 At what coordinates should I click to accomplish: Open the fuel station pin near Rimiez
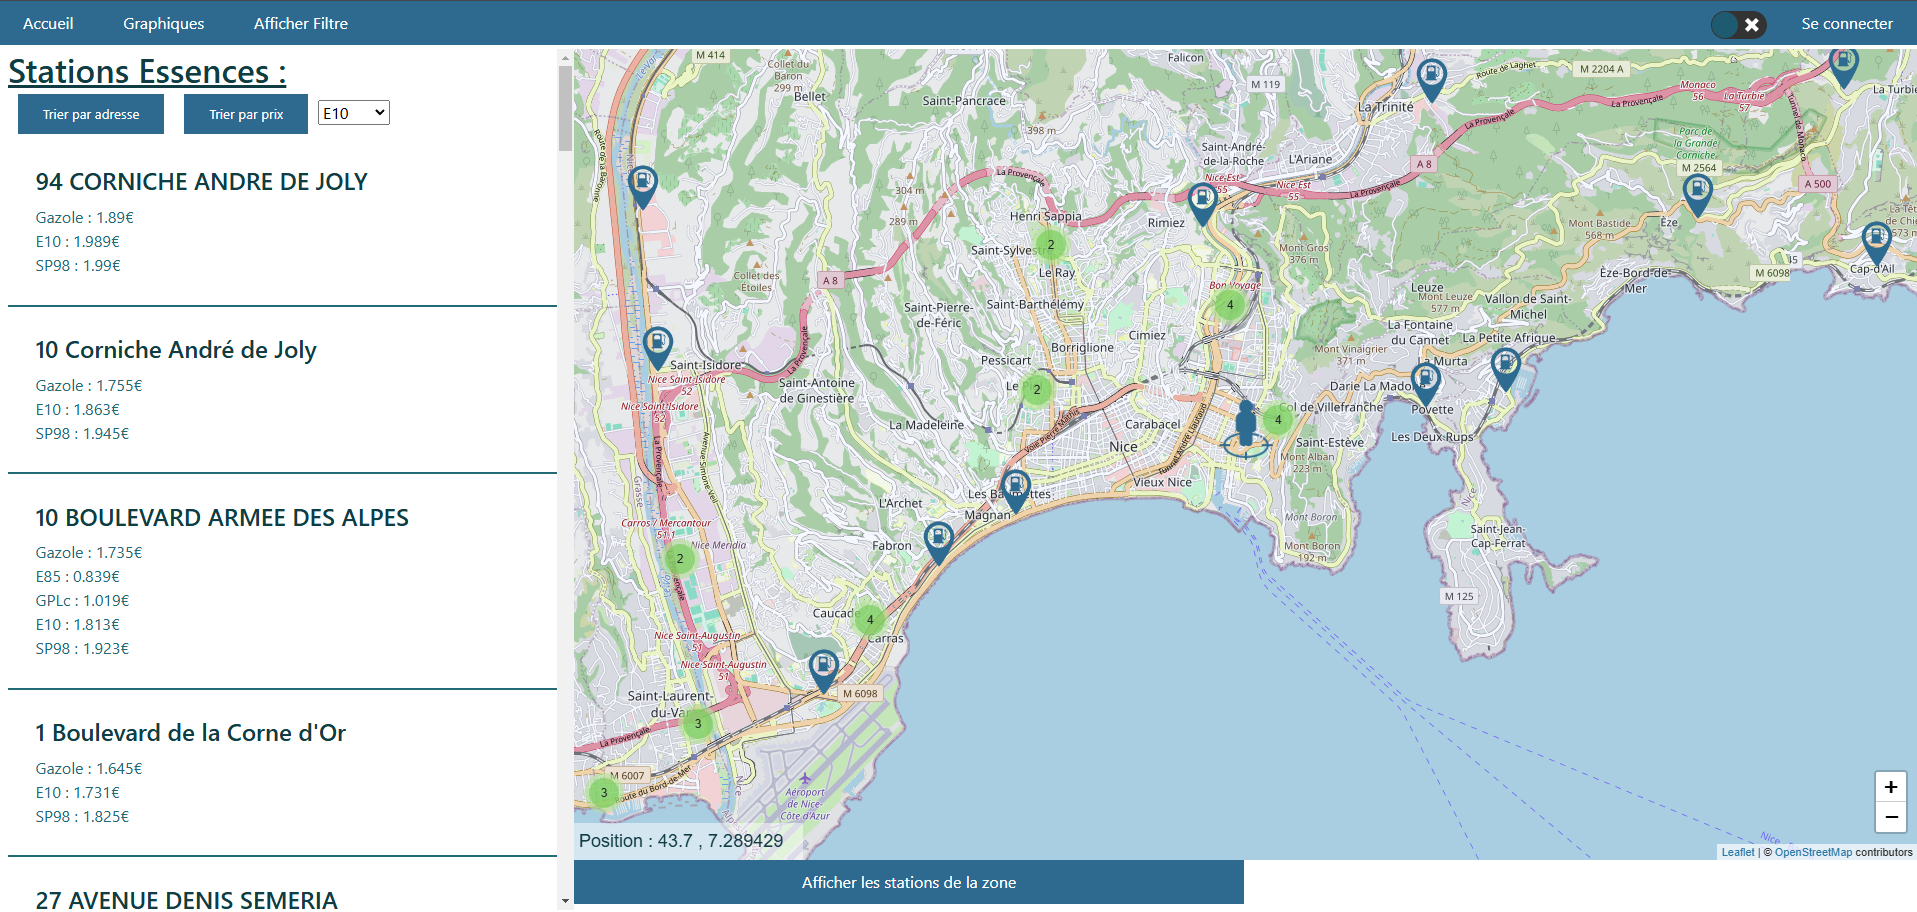pos(1202,198)
